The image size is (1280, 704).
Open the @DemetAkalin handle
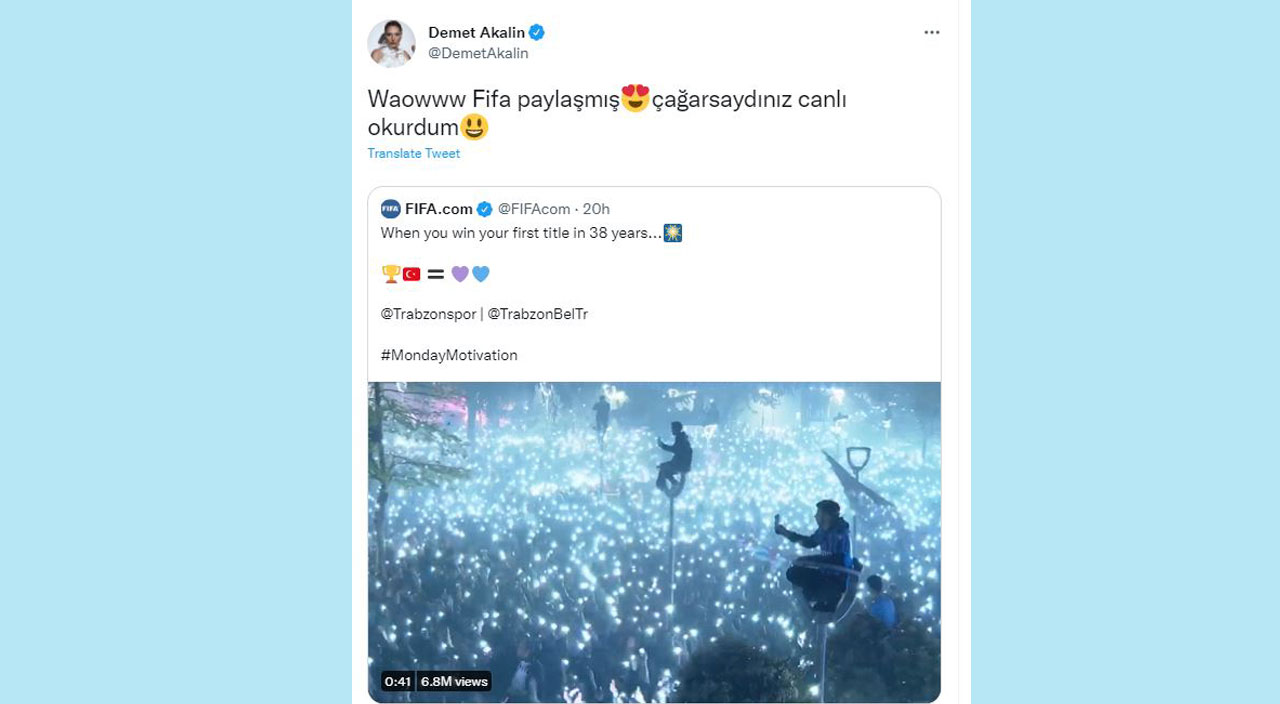tap(480, 53)
